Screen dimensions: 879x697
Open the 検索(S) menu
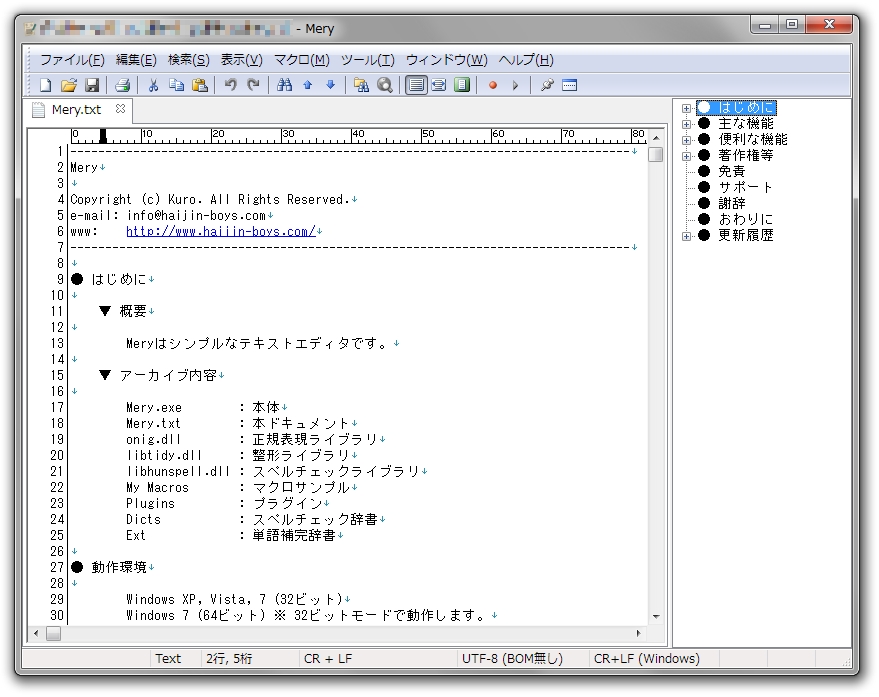point(188,60)
